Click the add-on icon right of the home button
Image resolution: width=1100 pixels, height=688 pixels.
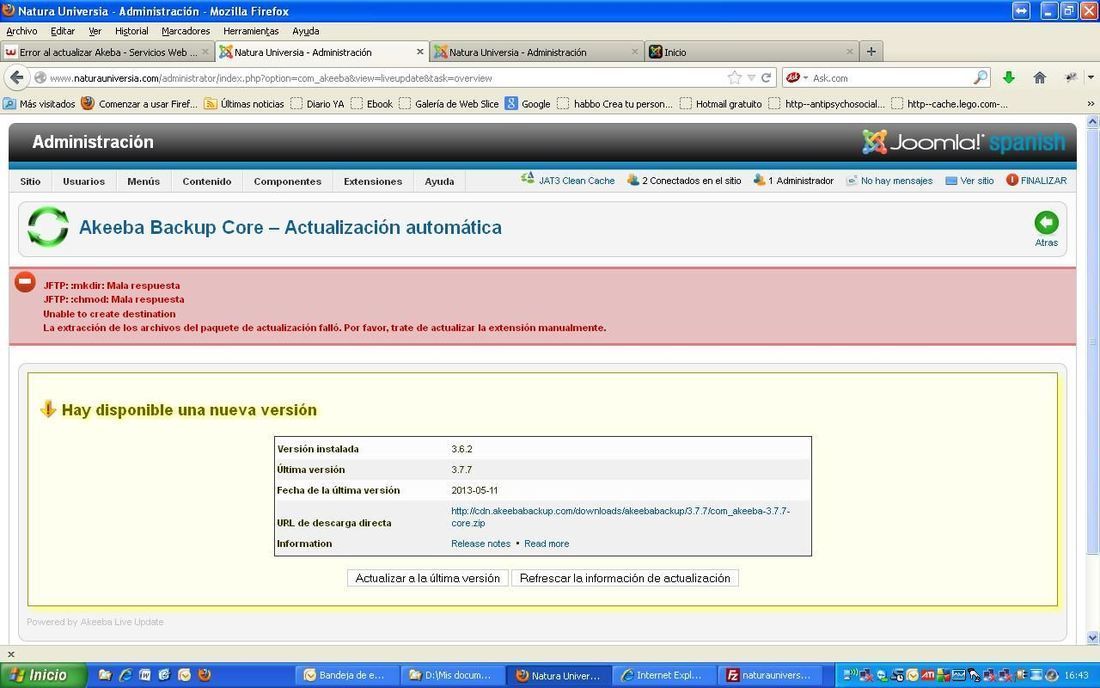click(x=1071, y=78)
